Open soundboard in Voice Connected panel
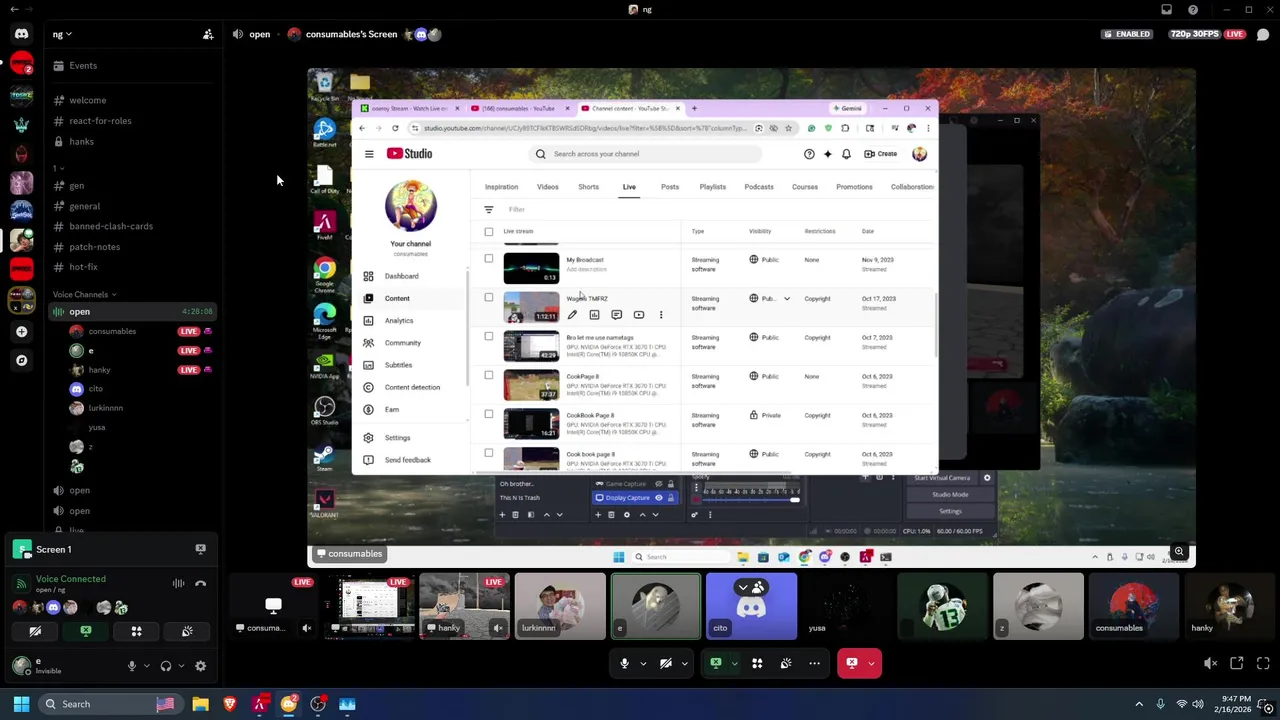1280x720 pixels. coord(187,631)
